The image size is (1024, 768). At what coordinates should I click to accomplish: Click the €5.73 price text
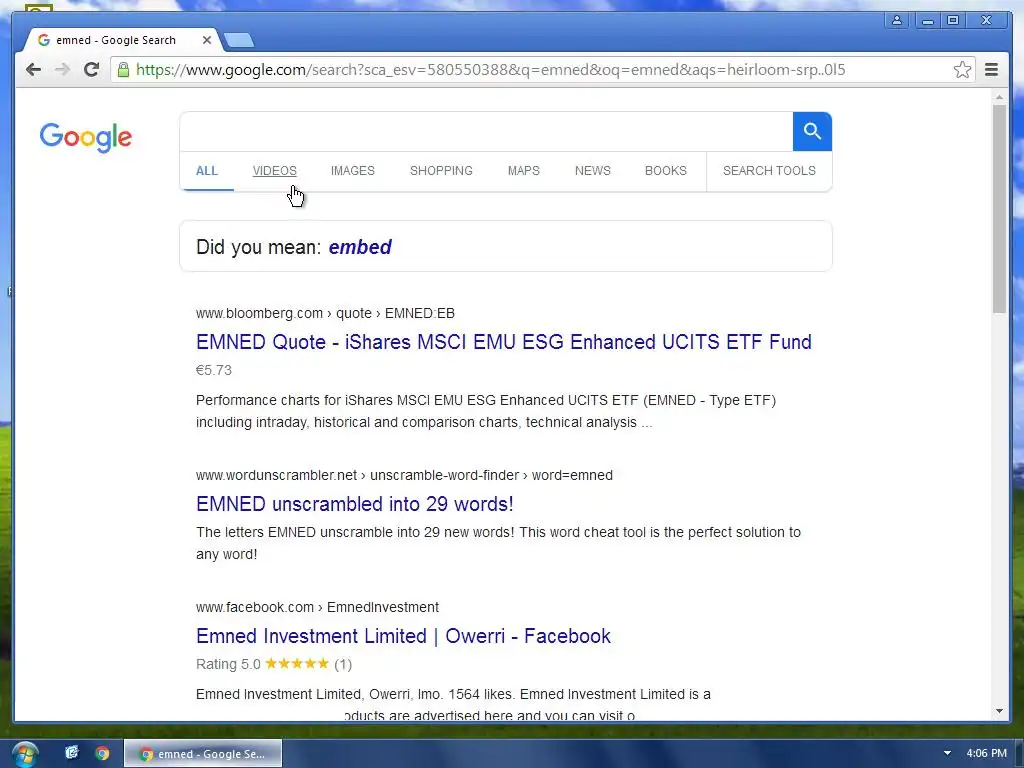pyautogui.click(x=214, y=370)
